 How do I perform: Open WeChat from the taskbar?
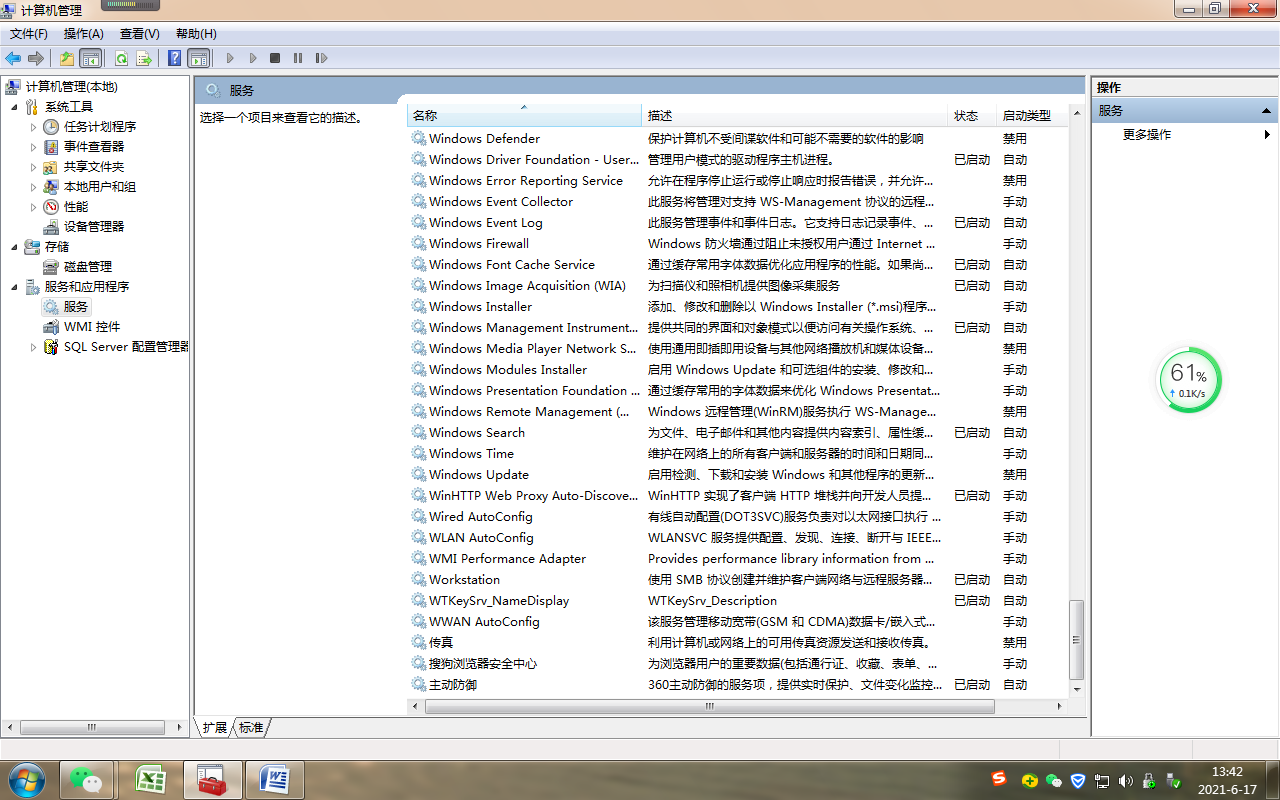point(86,780)
